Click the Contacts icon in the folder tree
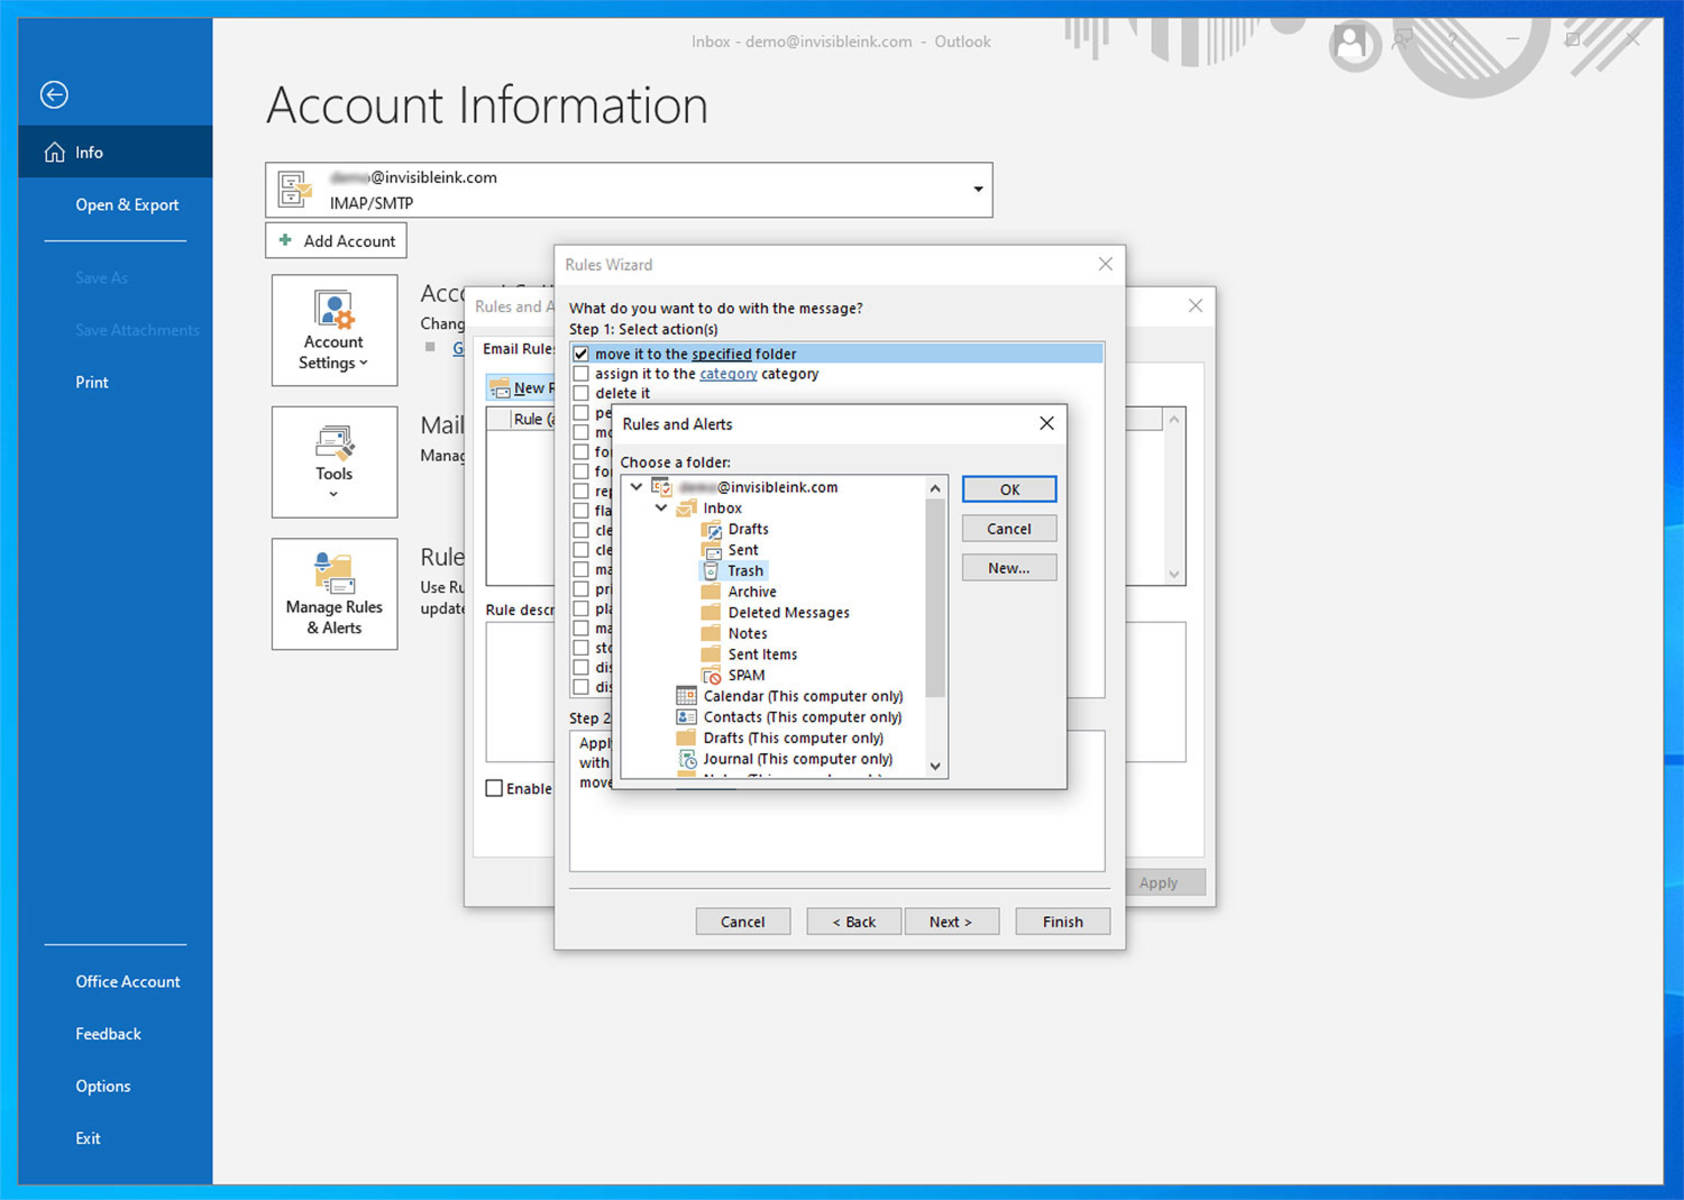Image resolution: width=1684 pixels, height=1200 pixels. (686, 717)
